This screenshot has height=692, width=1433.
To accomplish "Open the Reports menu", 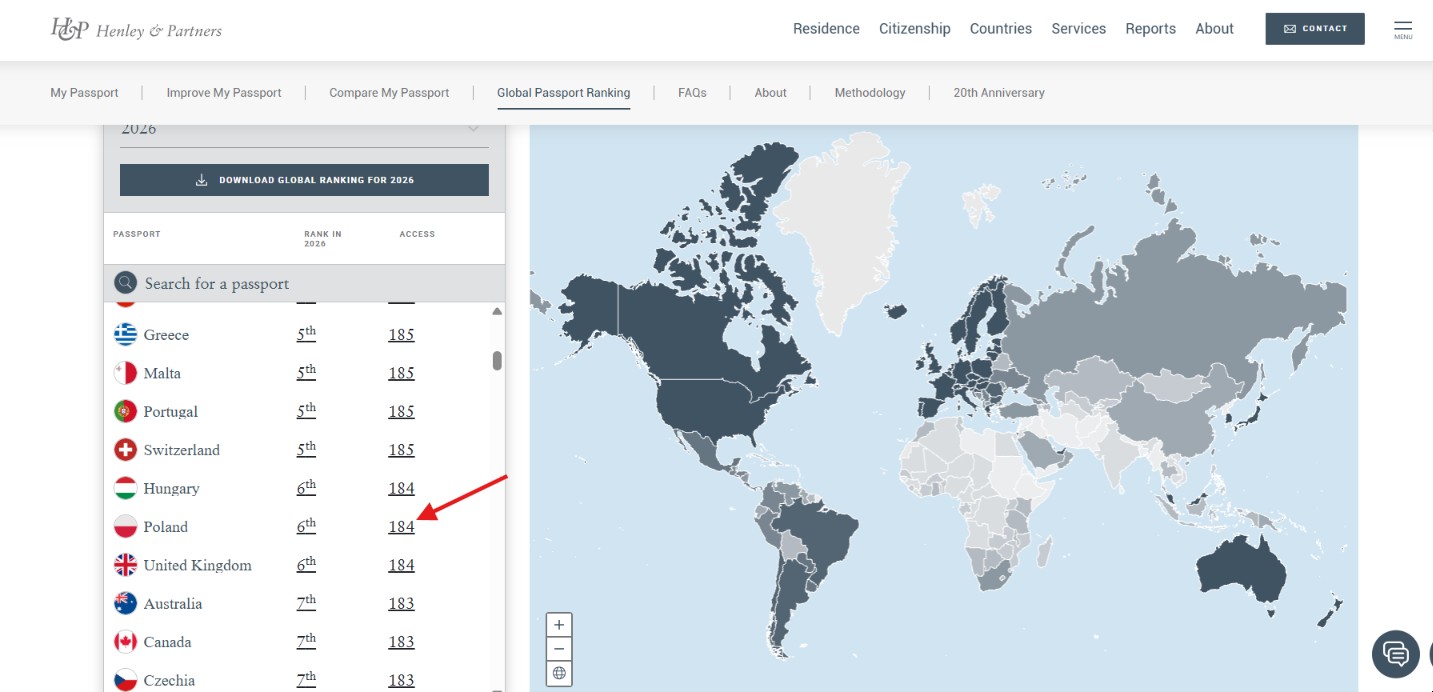I will point(1150,29).
